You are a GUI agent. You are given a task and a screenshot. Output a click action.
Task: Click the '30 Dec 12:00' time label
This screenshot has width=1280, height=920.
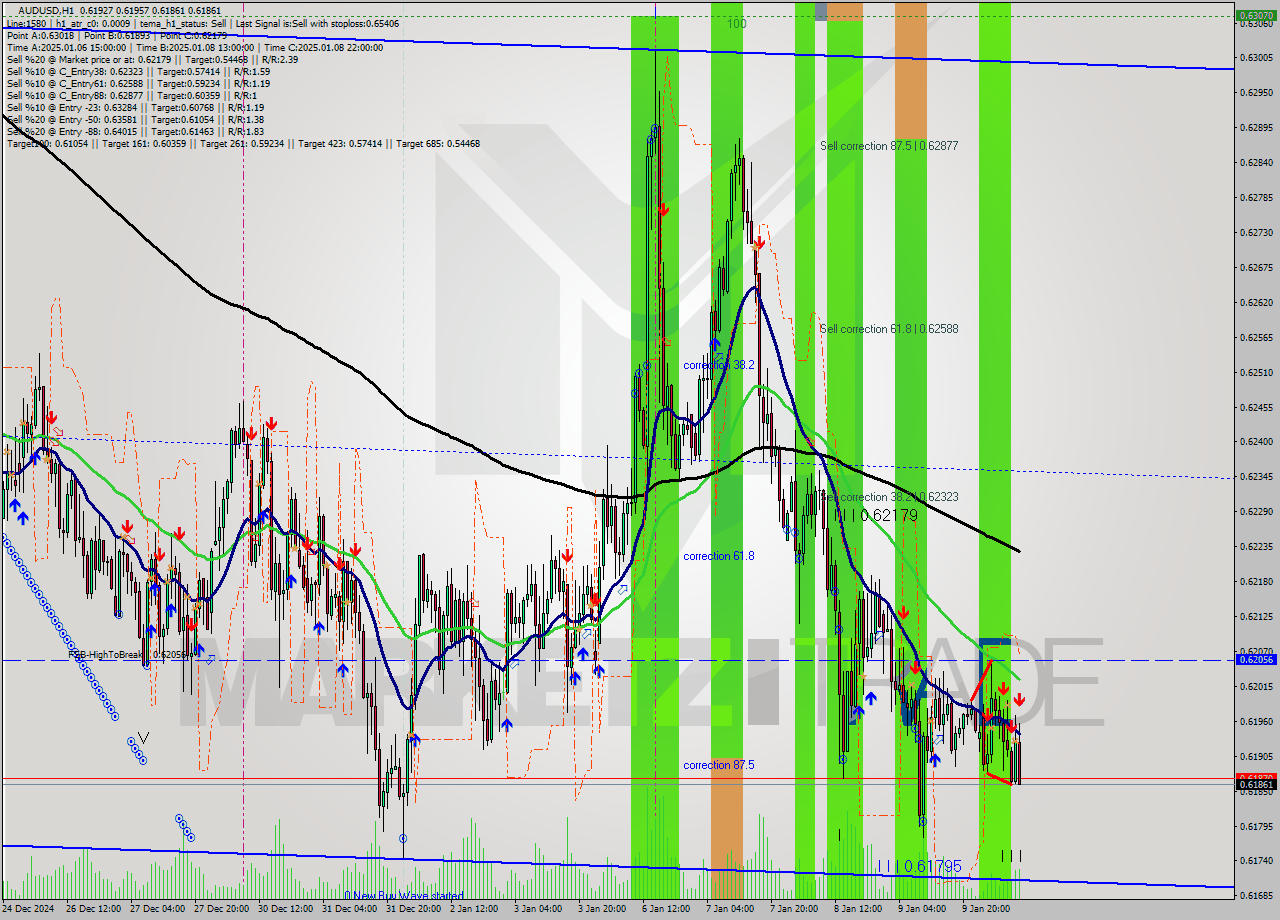285,909
